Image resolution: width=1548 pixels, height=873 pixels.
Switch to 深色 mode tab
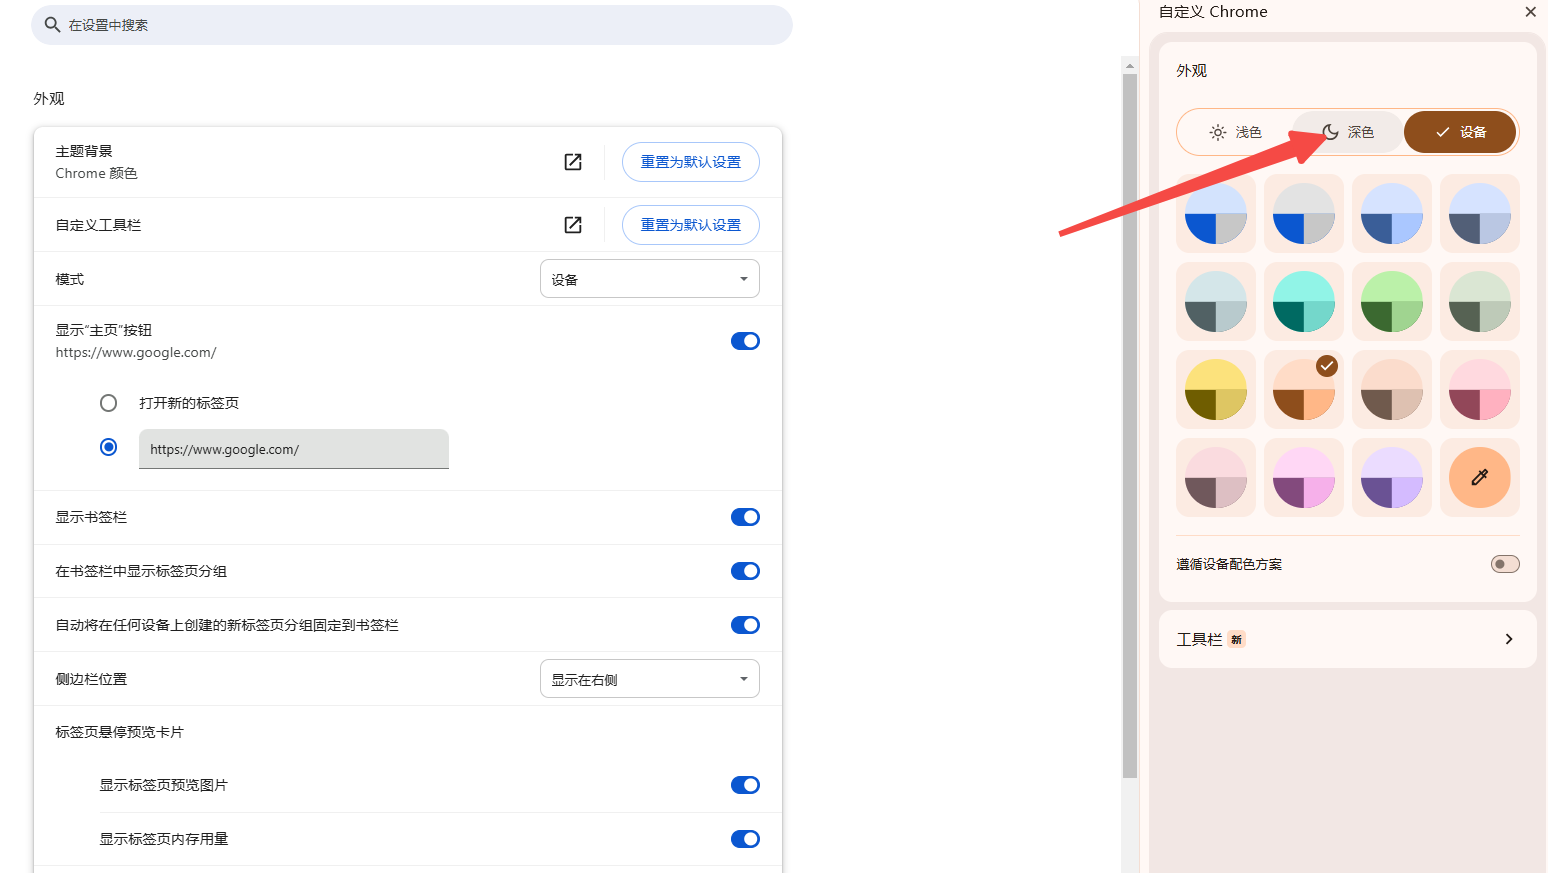point(1348,132)
